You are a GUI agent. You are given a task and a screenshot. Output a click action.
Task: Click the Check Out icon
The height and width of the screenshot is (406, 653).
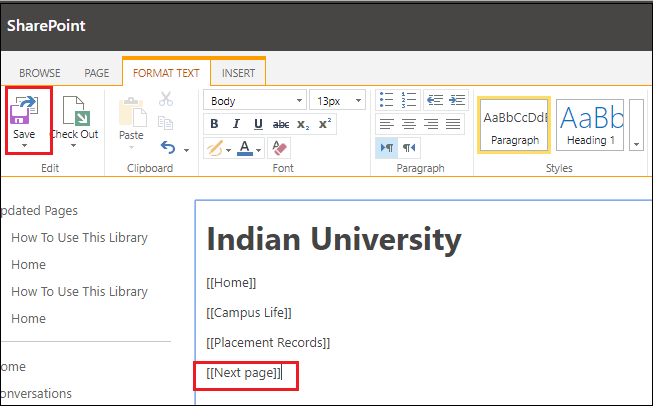75,111
